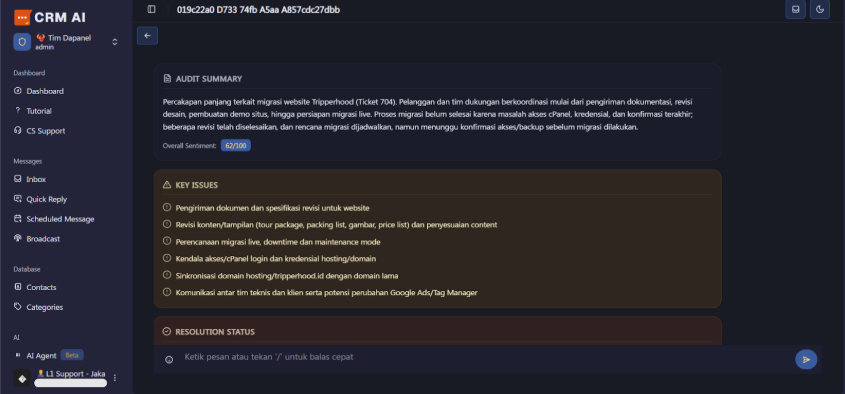
Task: Click the issue about Sinkronisasi domain hosting
Action: click(287, 276)
